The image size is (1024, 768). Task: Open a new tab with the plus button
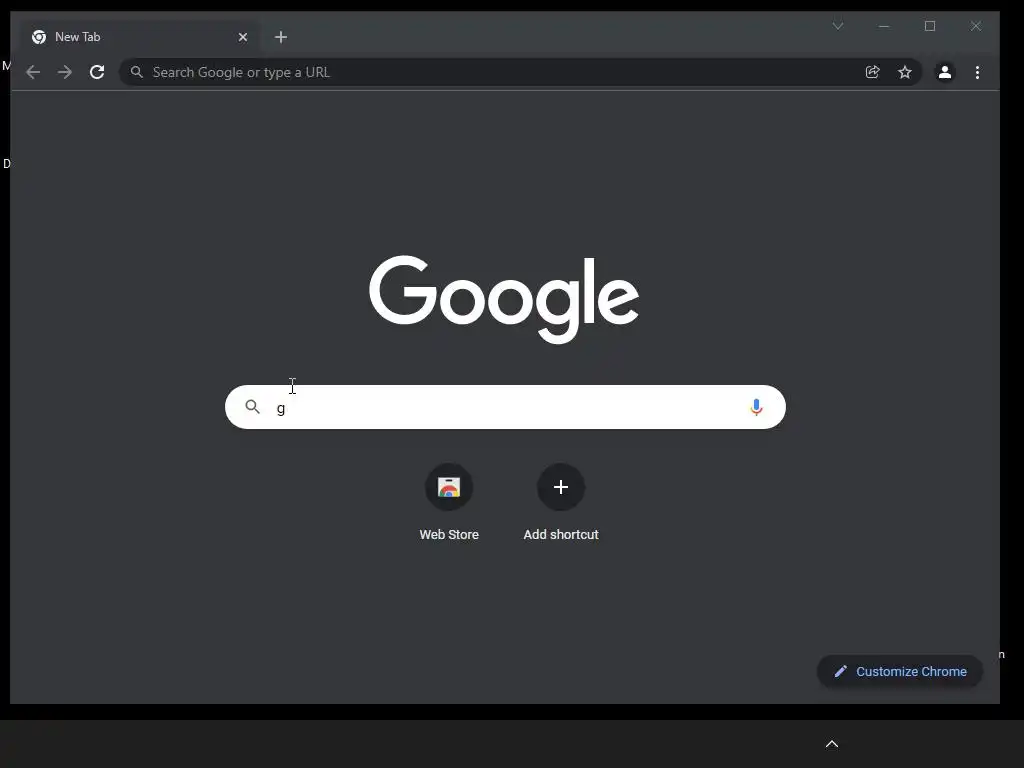tap(281, 37)
